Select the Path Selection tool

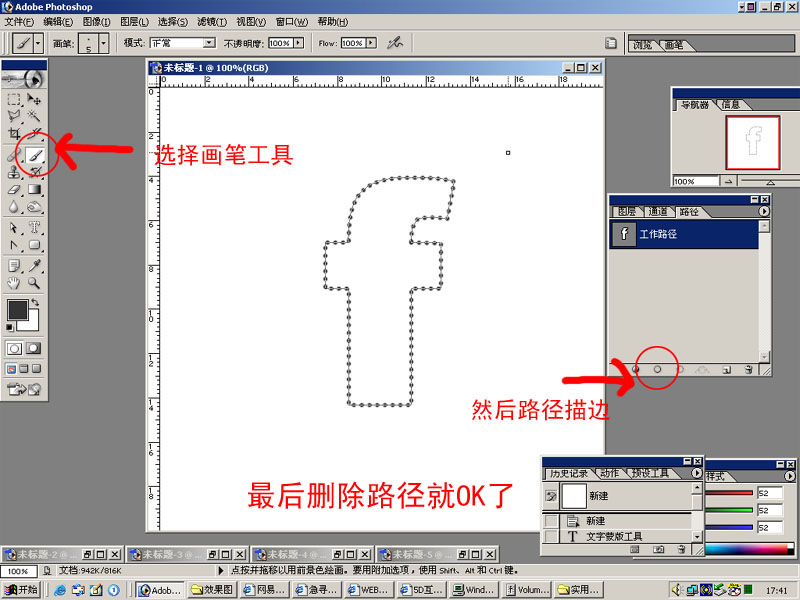click(14, 228)
